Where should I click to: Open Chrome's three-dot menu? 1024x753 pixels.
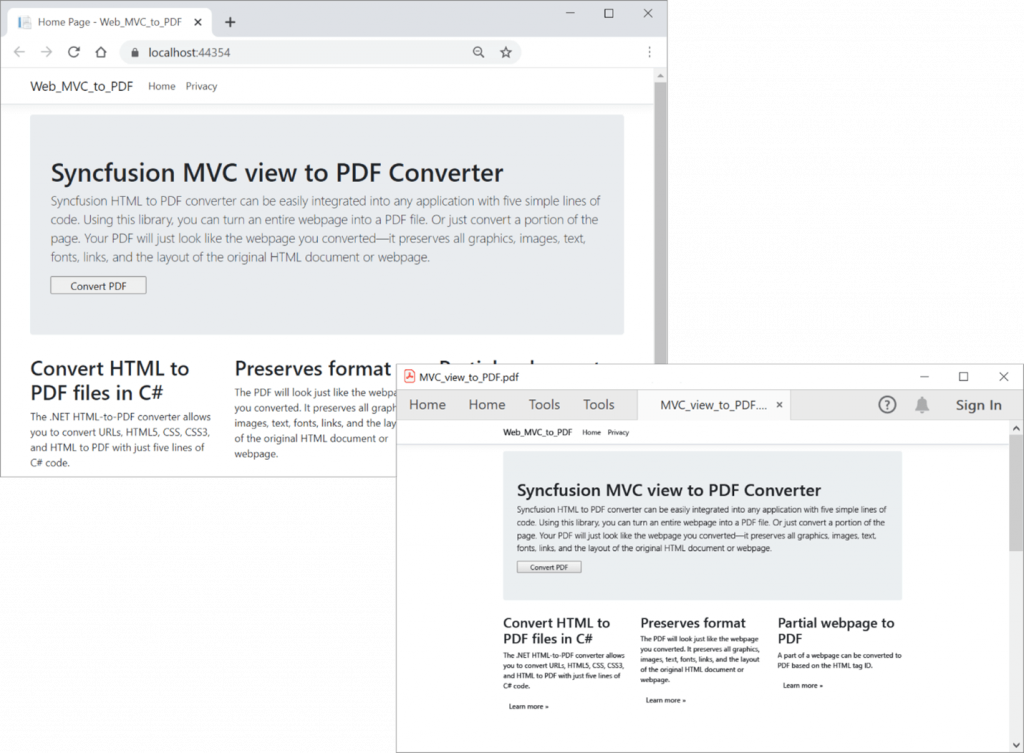(649, 51)
